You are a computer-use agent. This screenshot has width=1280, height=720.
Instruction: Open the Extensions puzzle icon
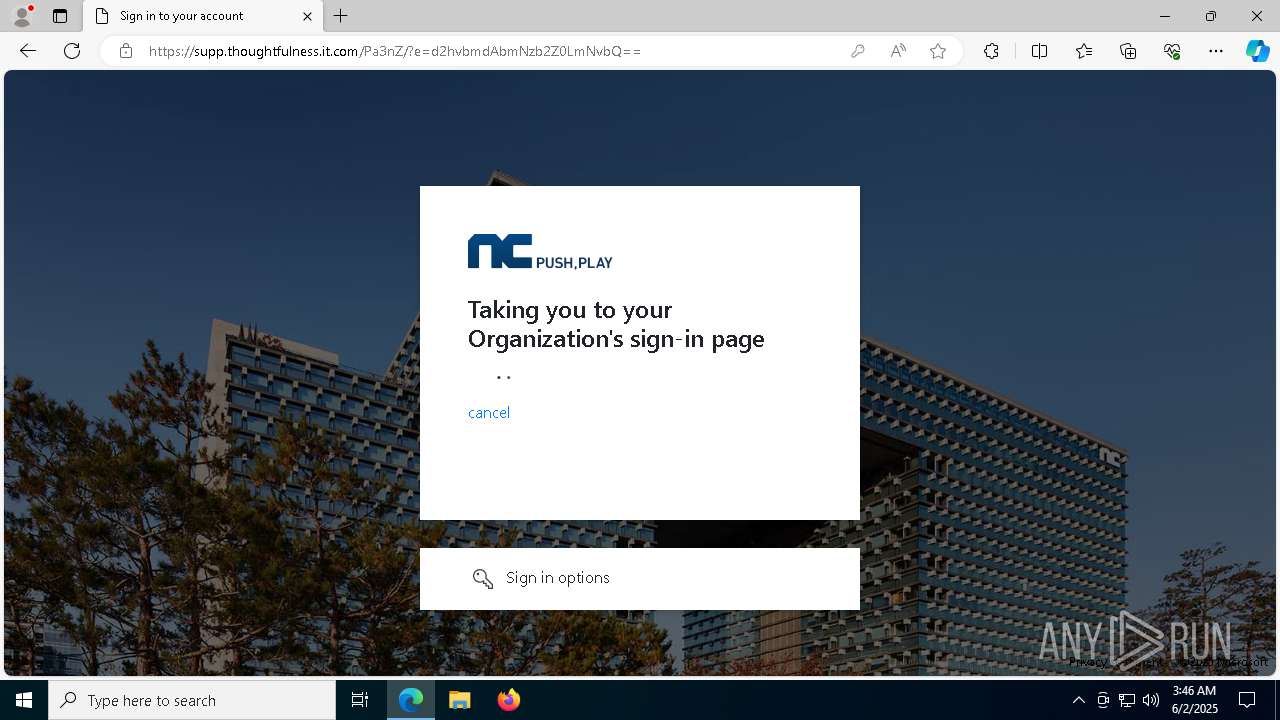(991, 51)
